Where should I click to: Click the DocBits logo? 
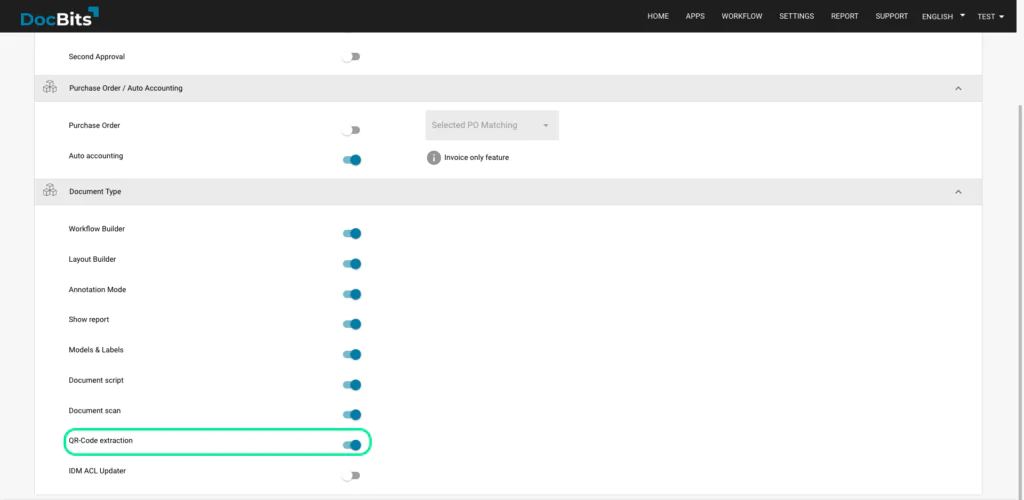click(x=59, y=17)
